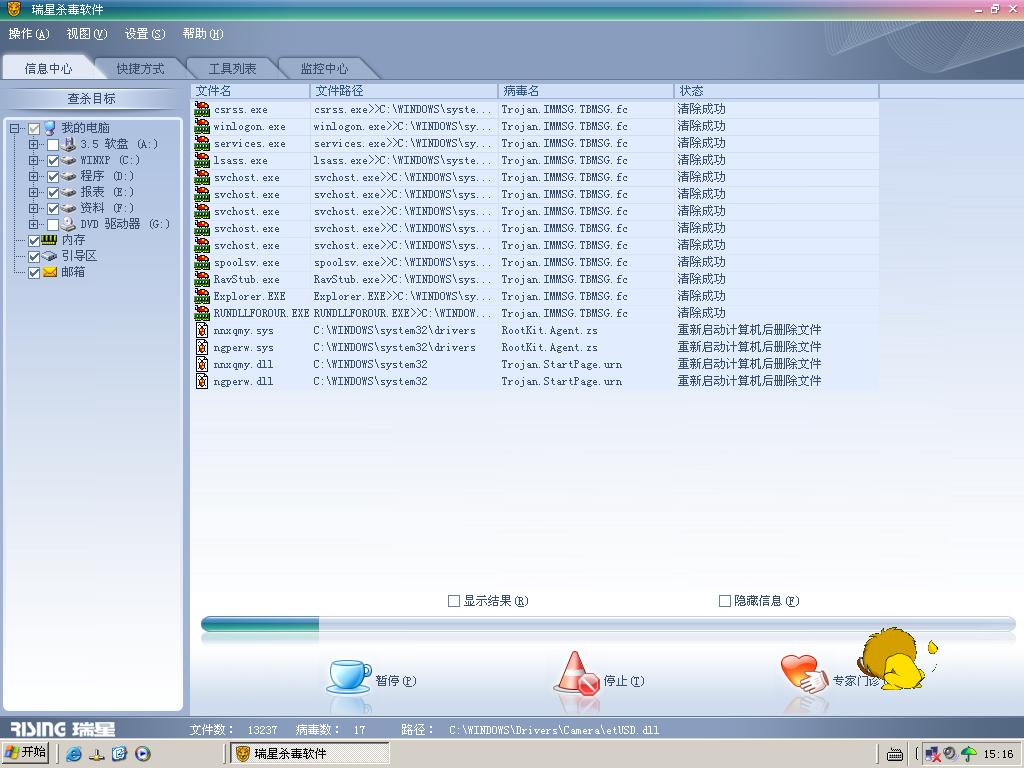Click the virus icon beside spoolsv.exe

point(202,262)
